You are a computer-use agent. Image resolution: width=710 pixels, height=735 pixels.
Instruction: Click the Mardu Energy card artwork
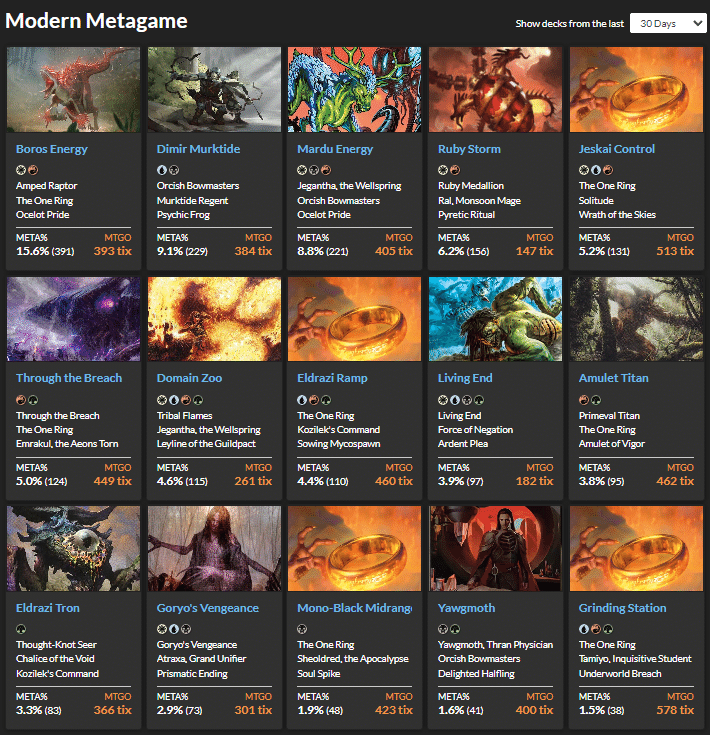354,89
